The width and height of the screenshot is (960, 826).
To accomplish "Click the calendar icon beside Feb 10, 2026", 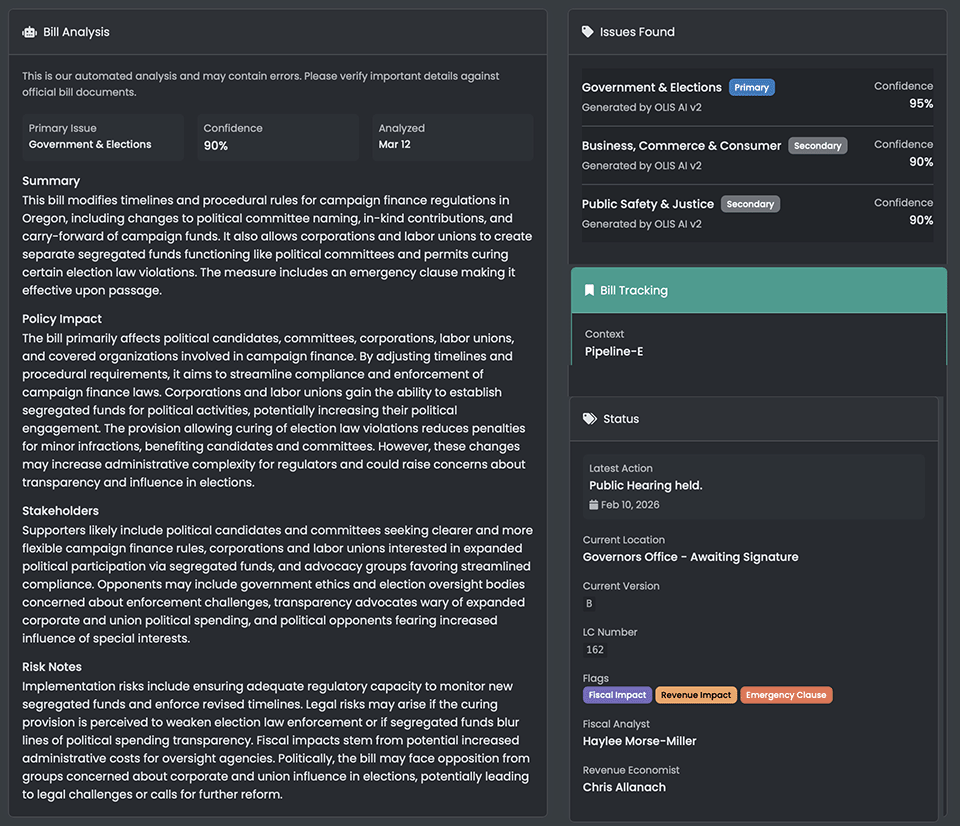I will pyautogui.click(x=595, y=505).
